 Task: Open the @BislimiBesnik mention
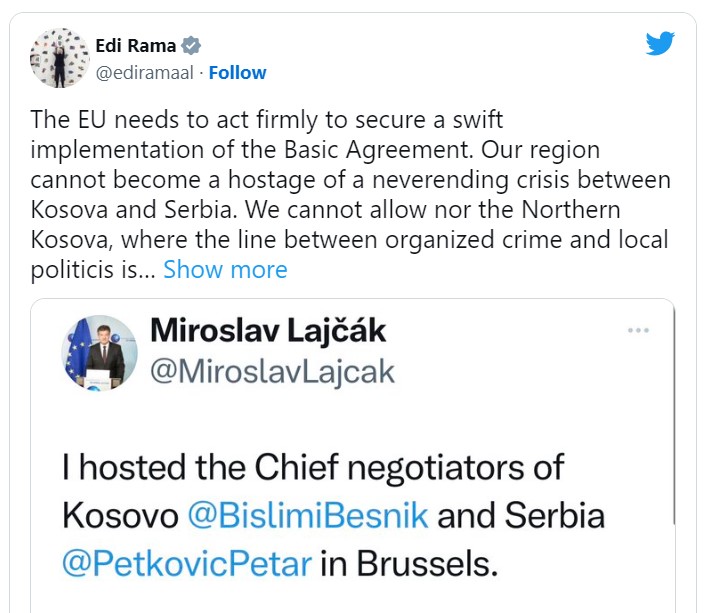[308, 515]
